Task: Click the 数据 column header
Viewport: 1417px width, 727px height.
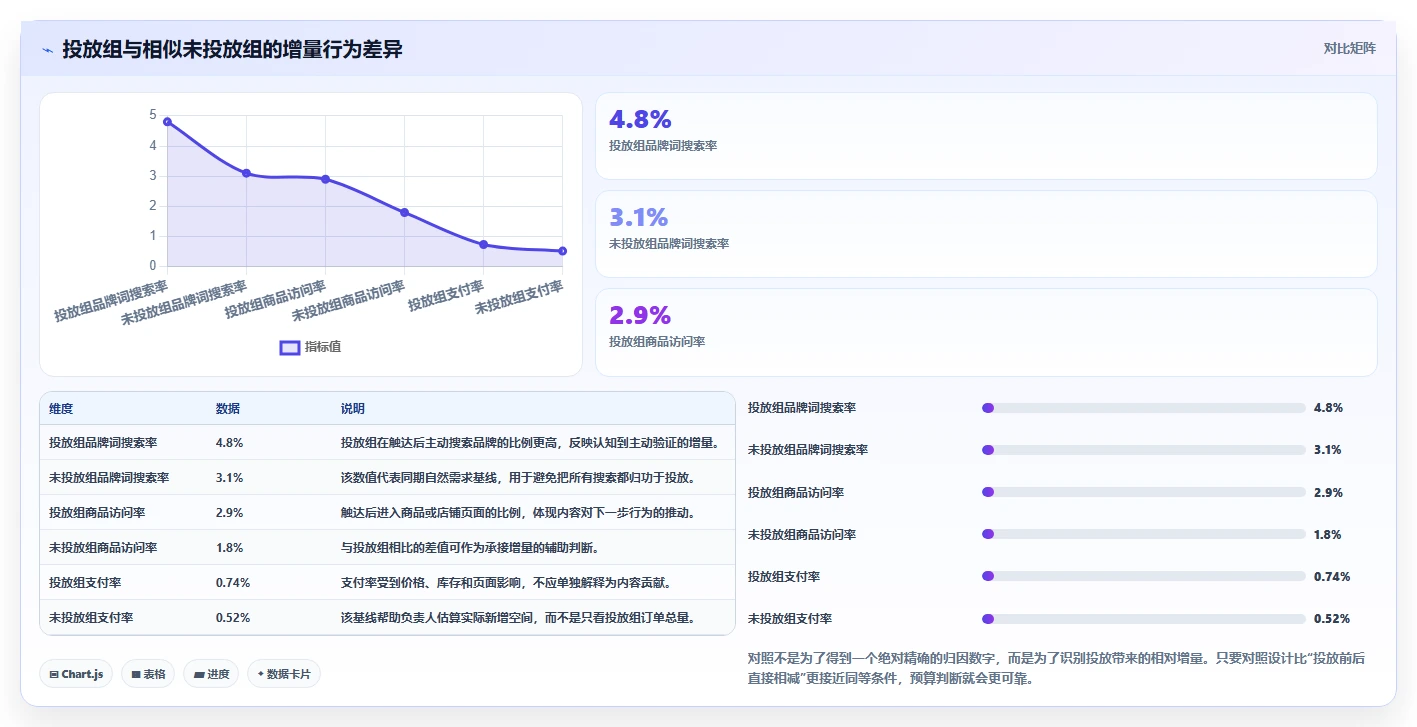Action: pyautogui.click(x=228, y=409)
